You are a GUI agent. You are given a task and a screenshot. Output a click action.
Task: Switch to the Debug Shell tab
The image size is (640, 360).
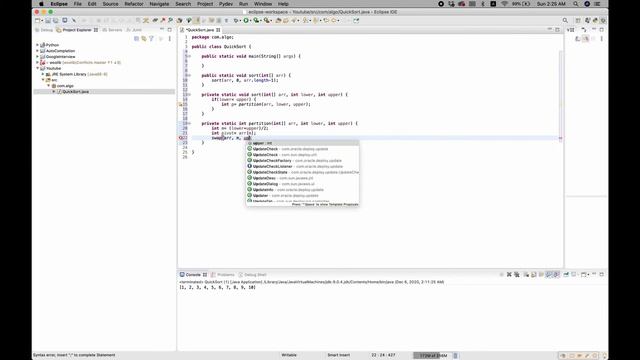pos(252,275)
